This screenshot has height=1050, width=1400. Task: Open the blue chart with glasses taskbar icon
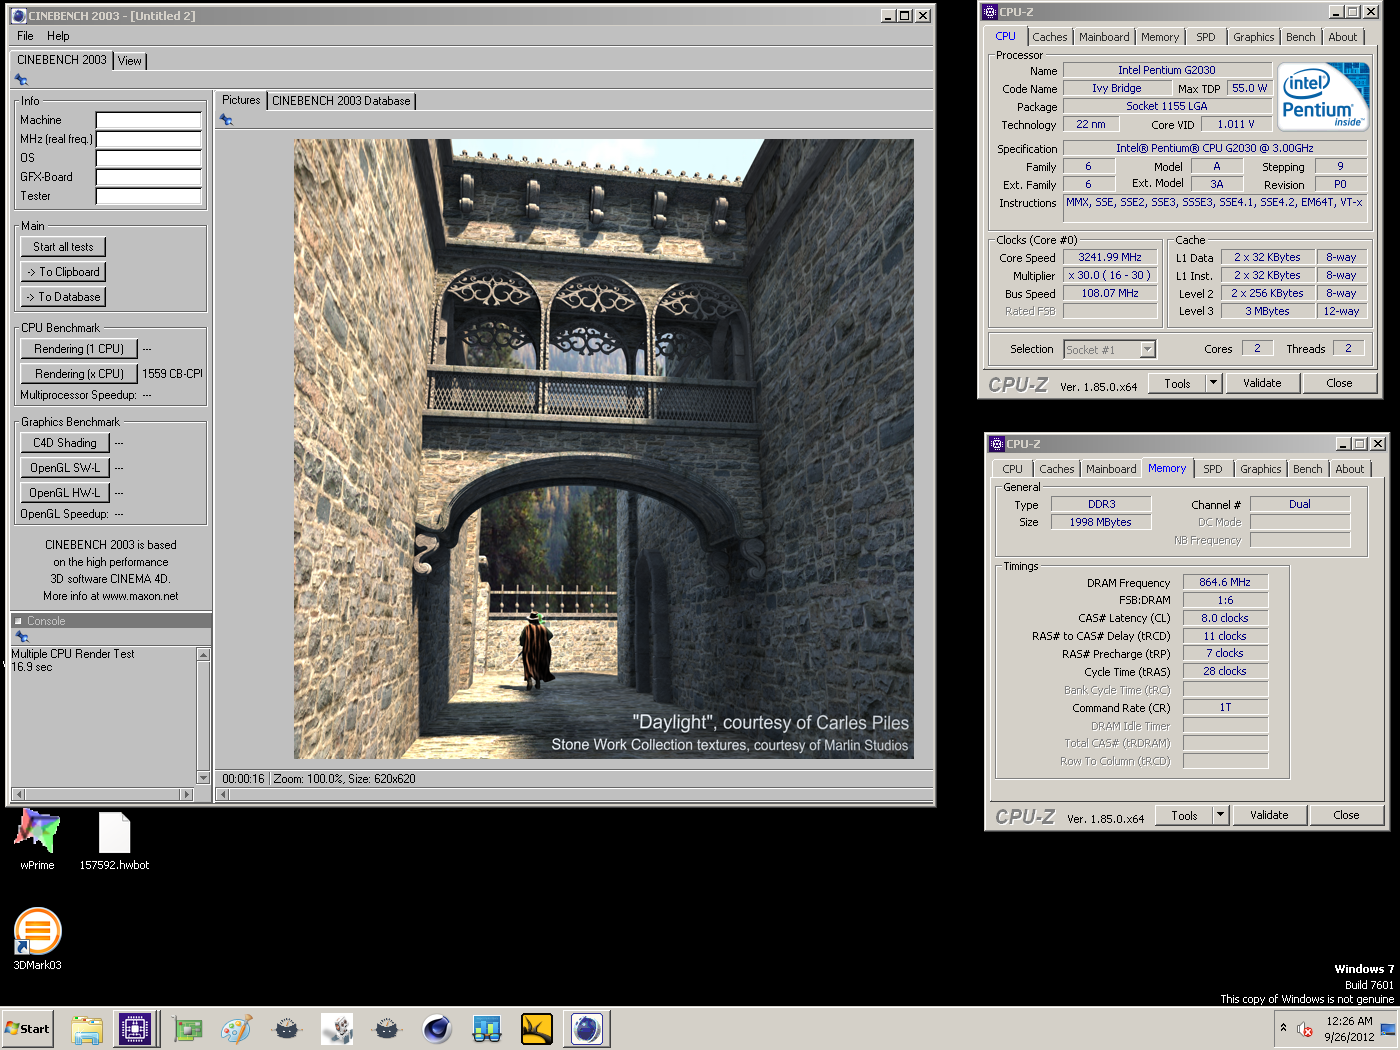487,1029
